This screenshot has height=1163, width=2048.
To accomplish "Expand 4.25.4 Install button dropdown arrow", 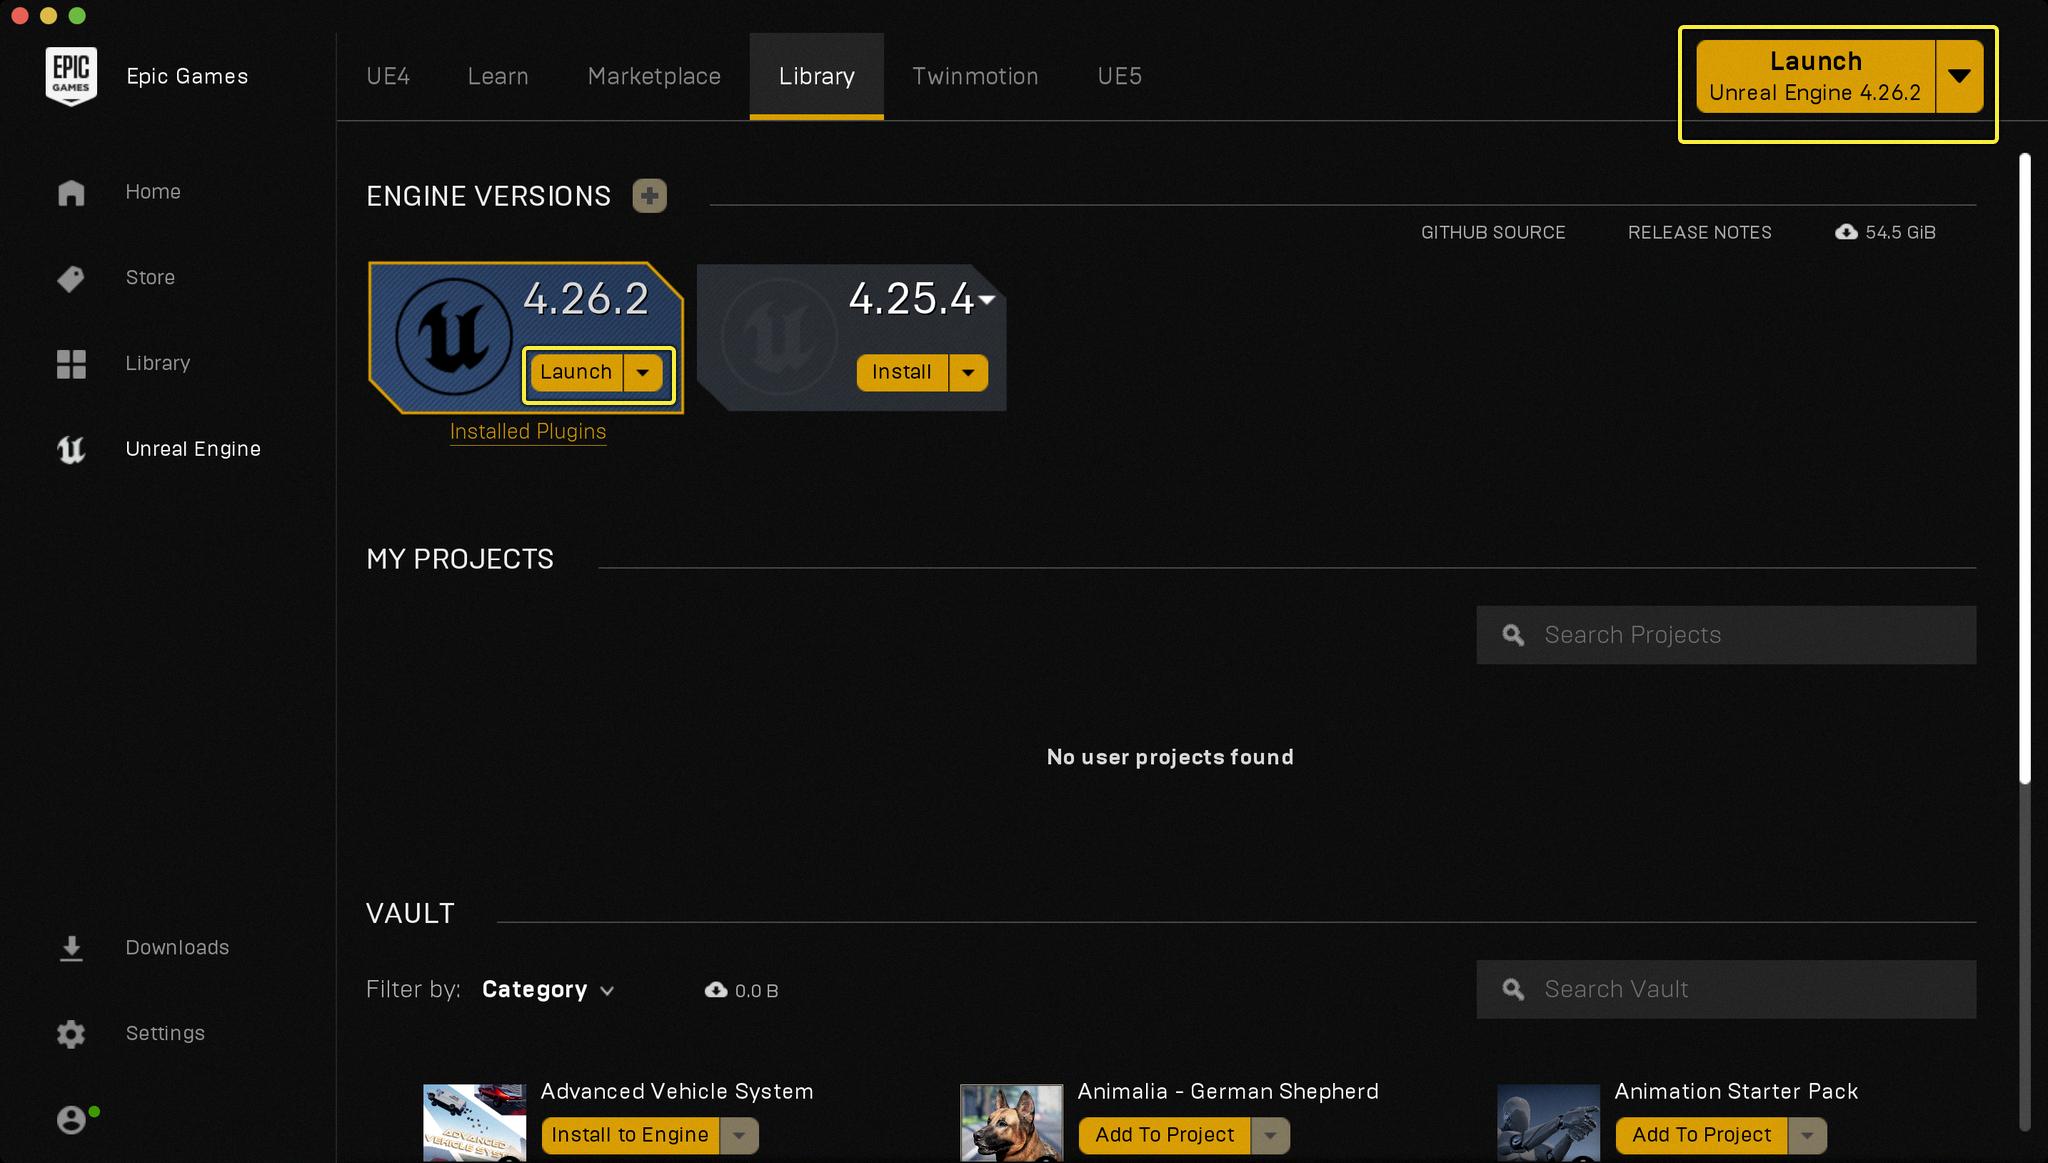I will coord(968,373).
